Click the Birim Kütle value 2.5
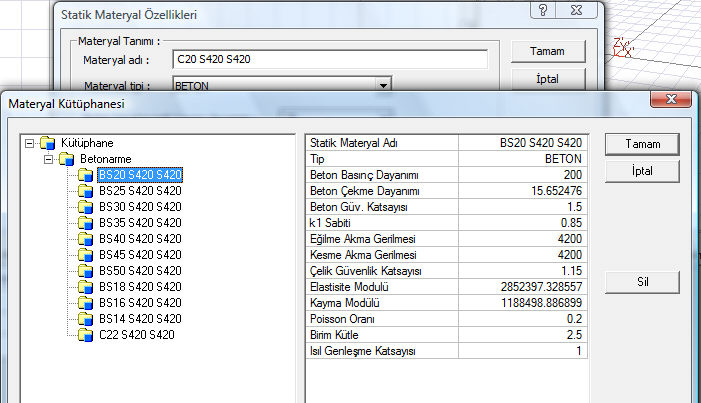 574,335
